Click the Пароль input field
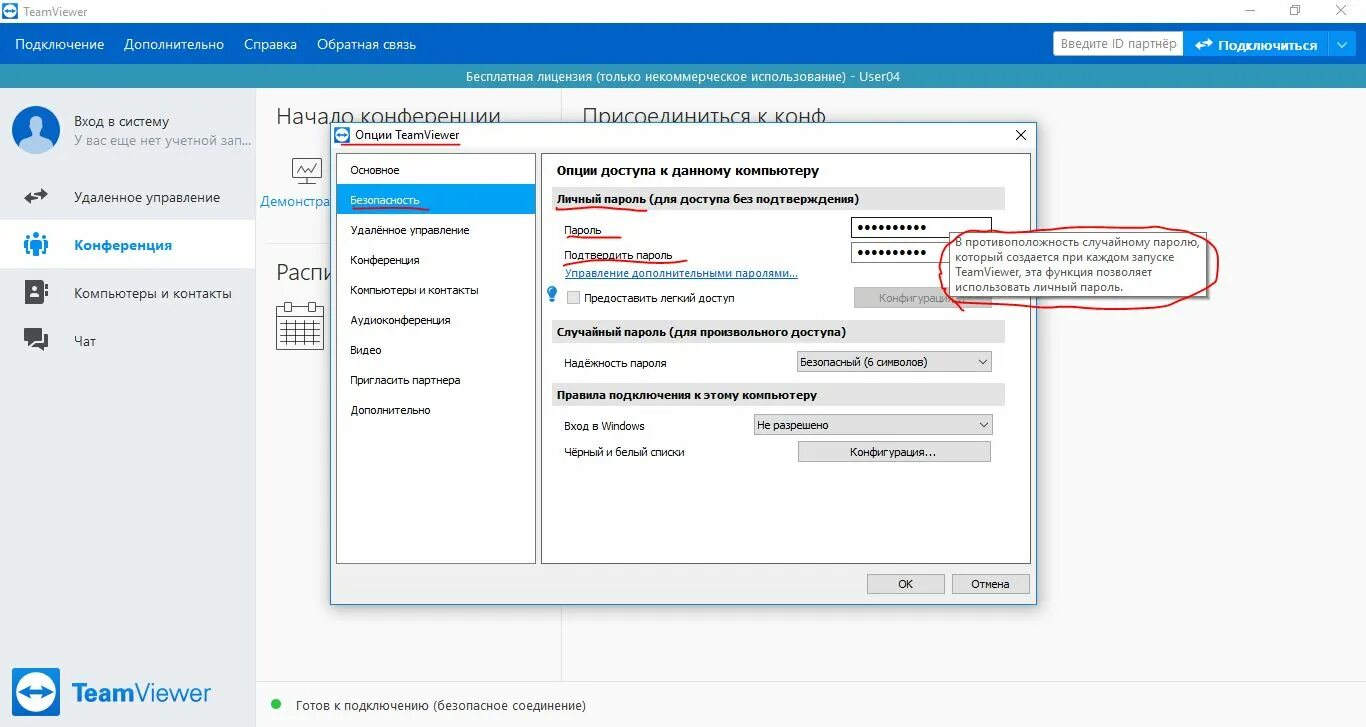The width and height of the screenshot is (1366, 727). pos(921,228)
